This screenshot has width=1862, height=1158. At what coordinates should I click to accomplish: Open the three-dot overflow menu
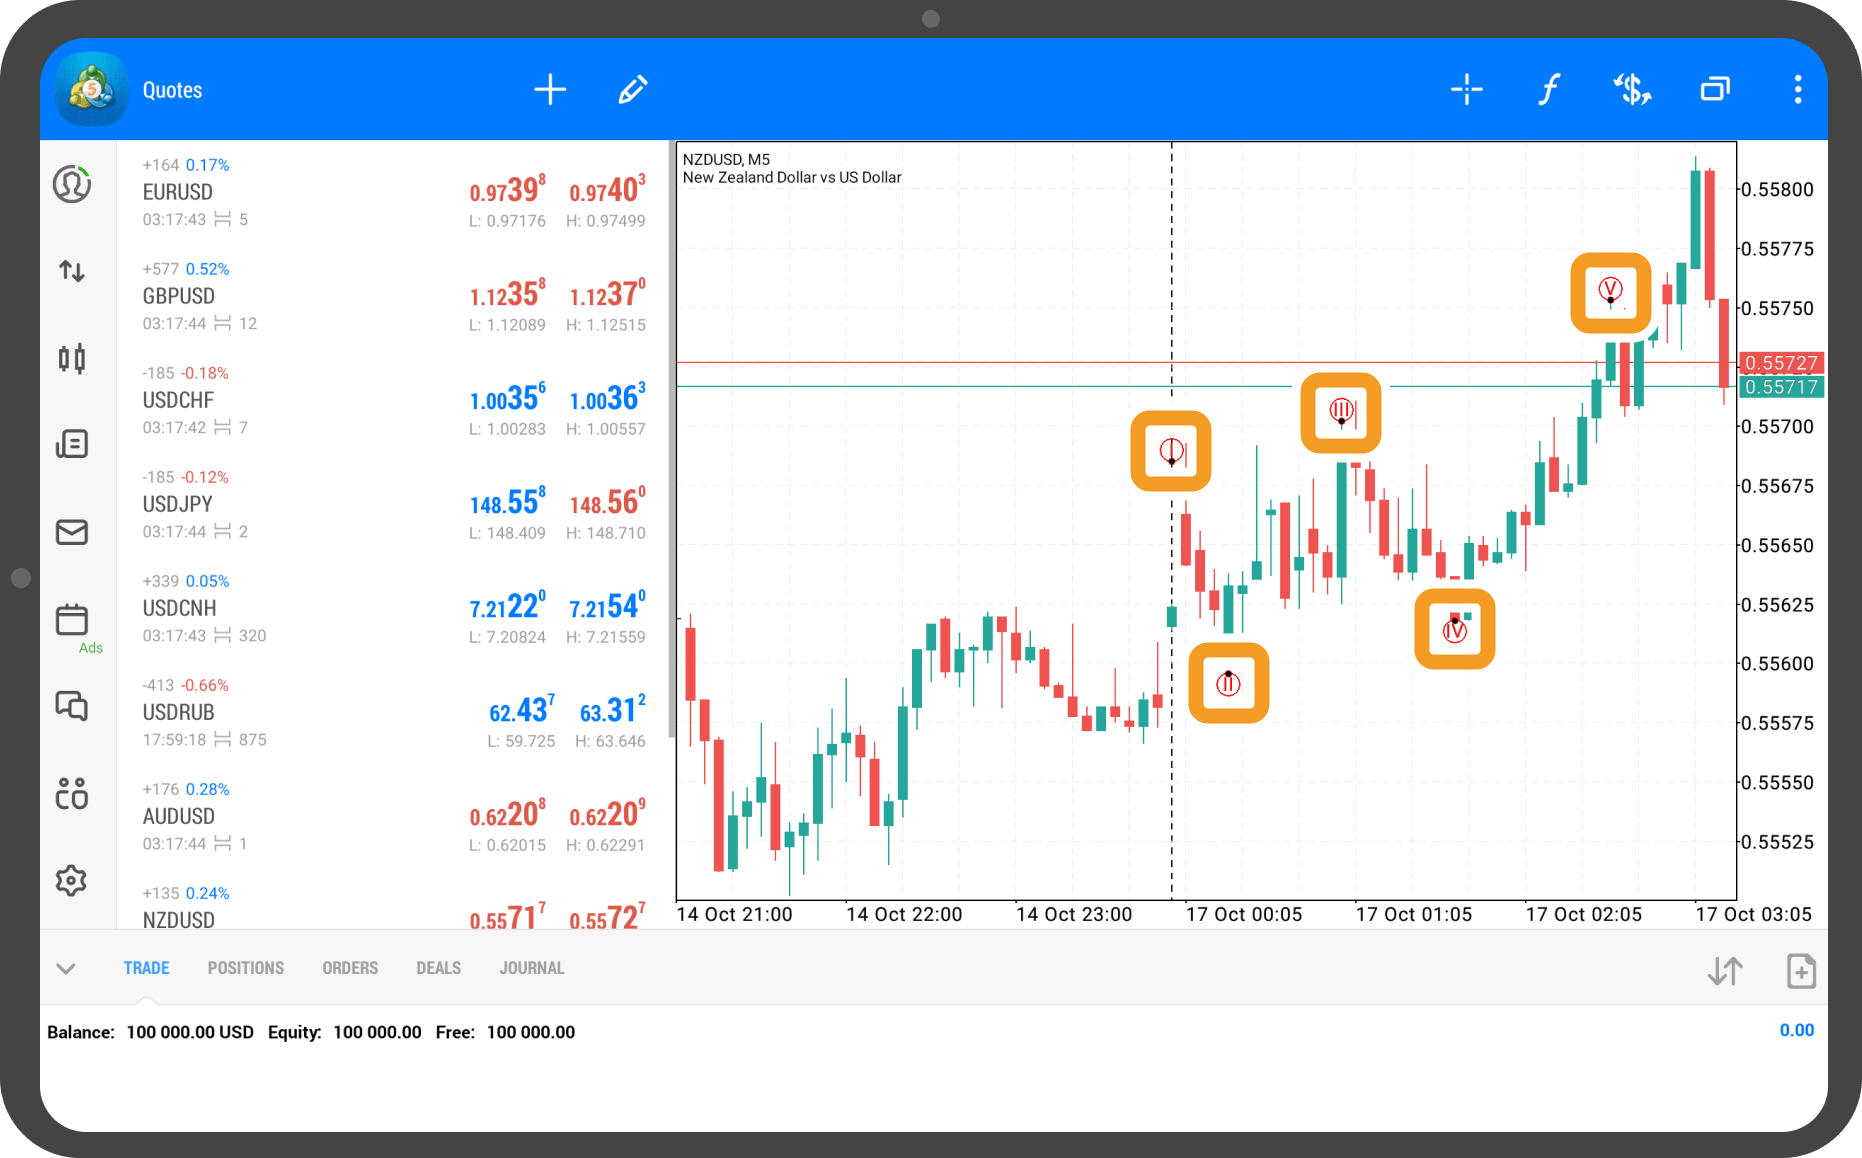point(1797,90)
